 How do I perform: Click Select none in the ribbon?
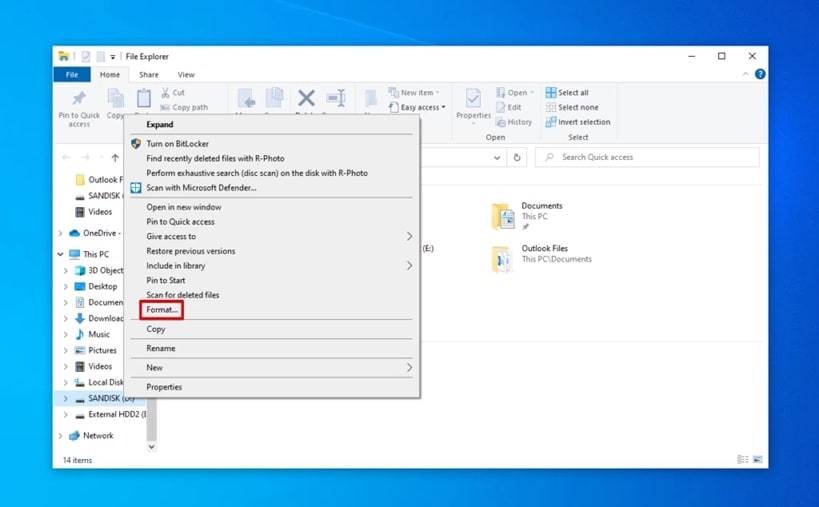(x=572, y=107)
